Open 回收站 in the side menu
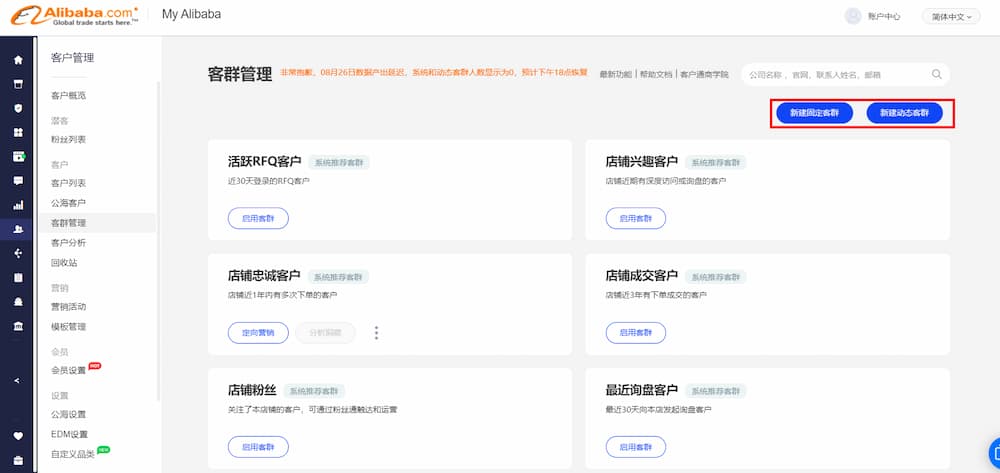The width and height of the screenshot is (1000, 473). pos(64,262)
